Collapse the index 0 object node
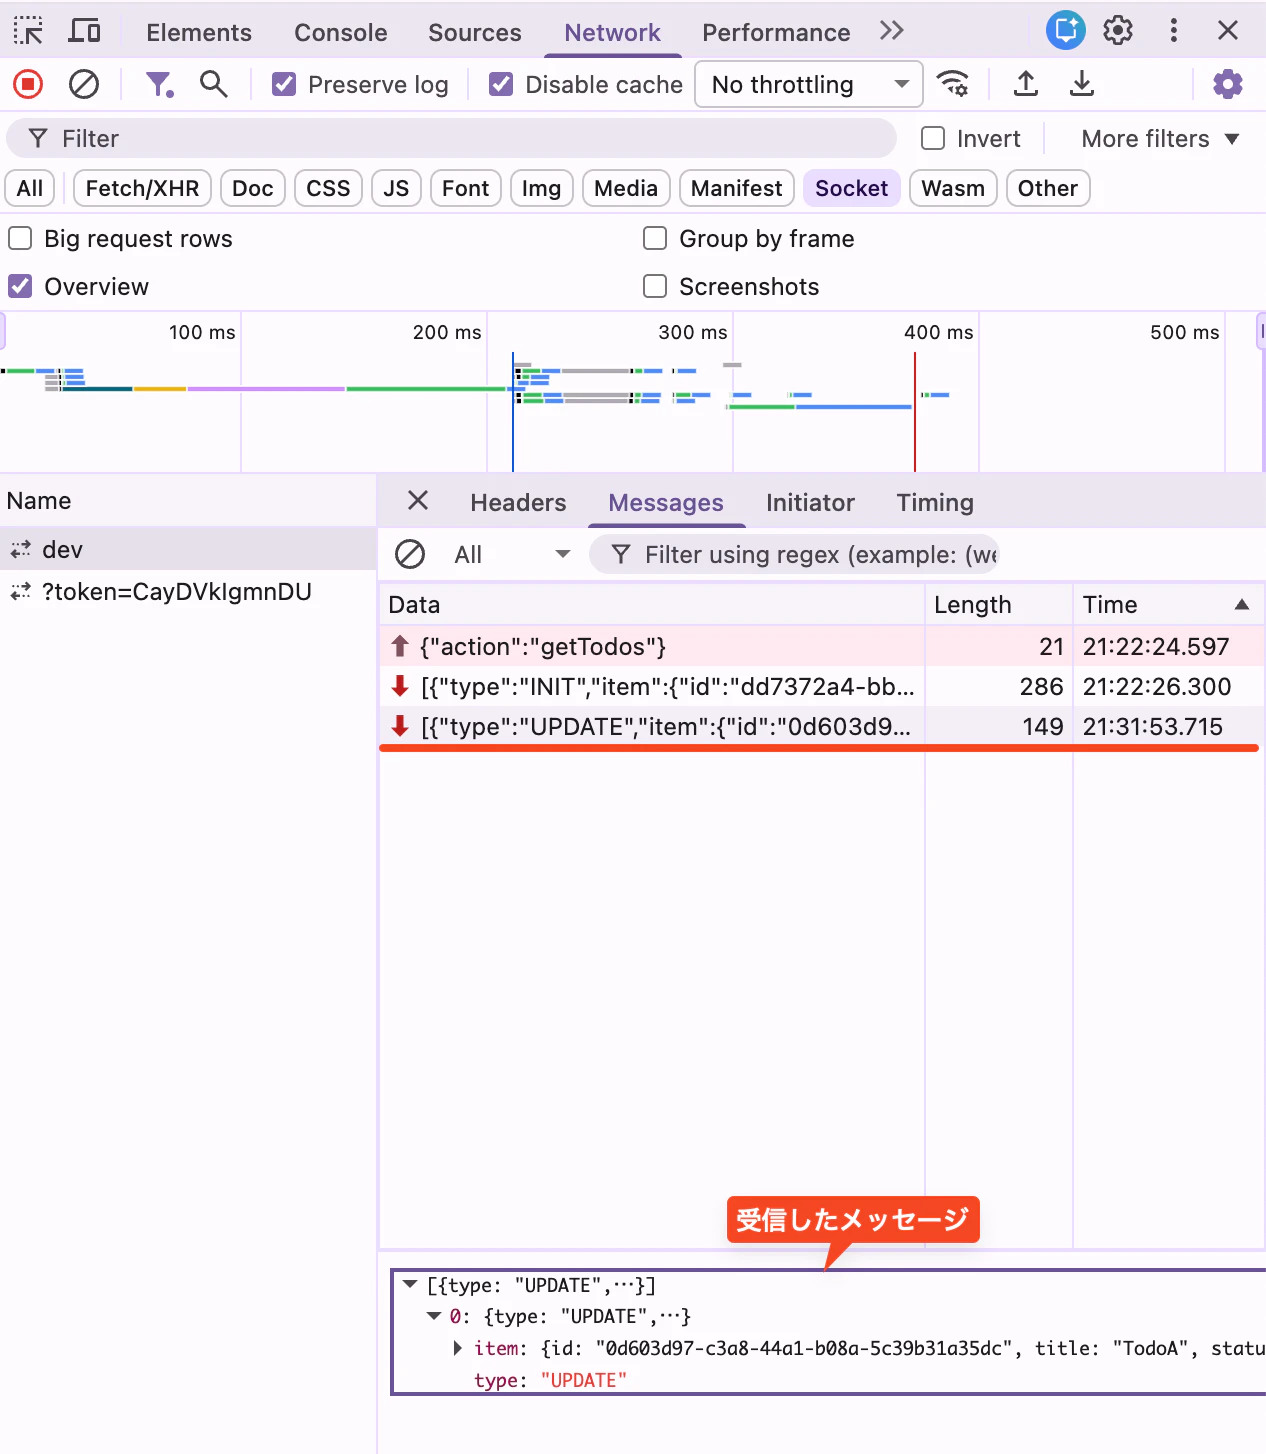The width and height of the screenshot is (1266, 1454). click(434, 1316)
